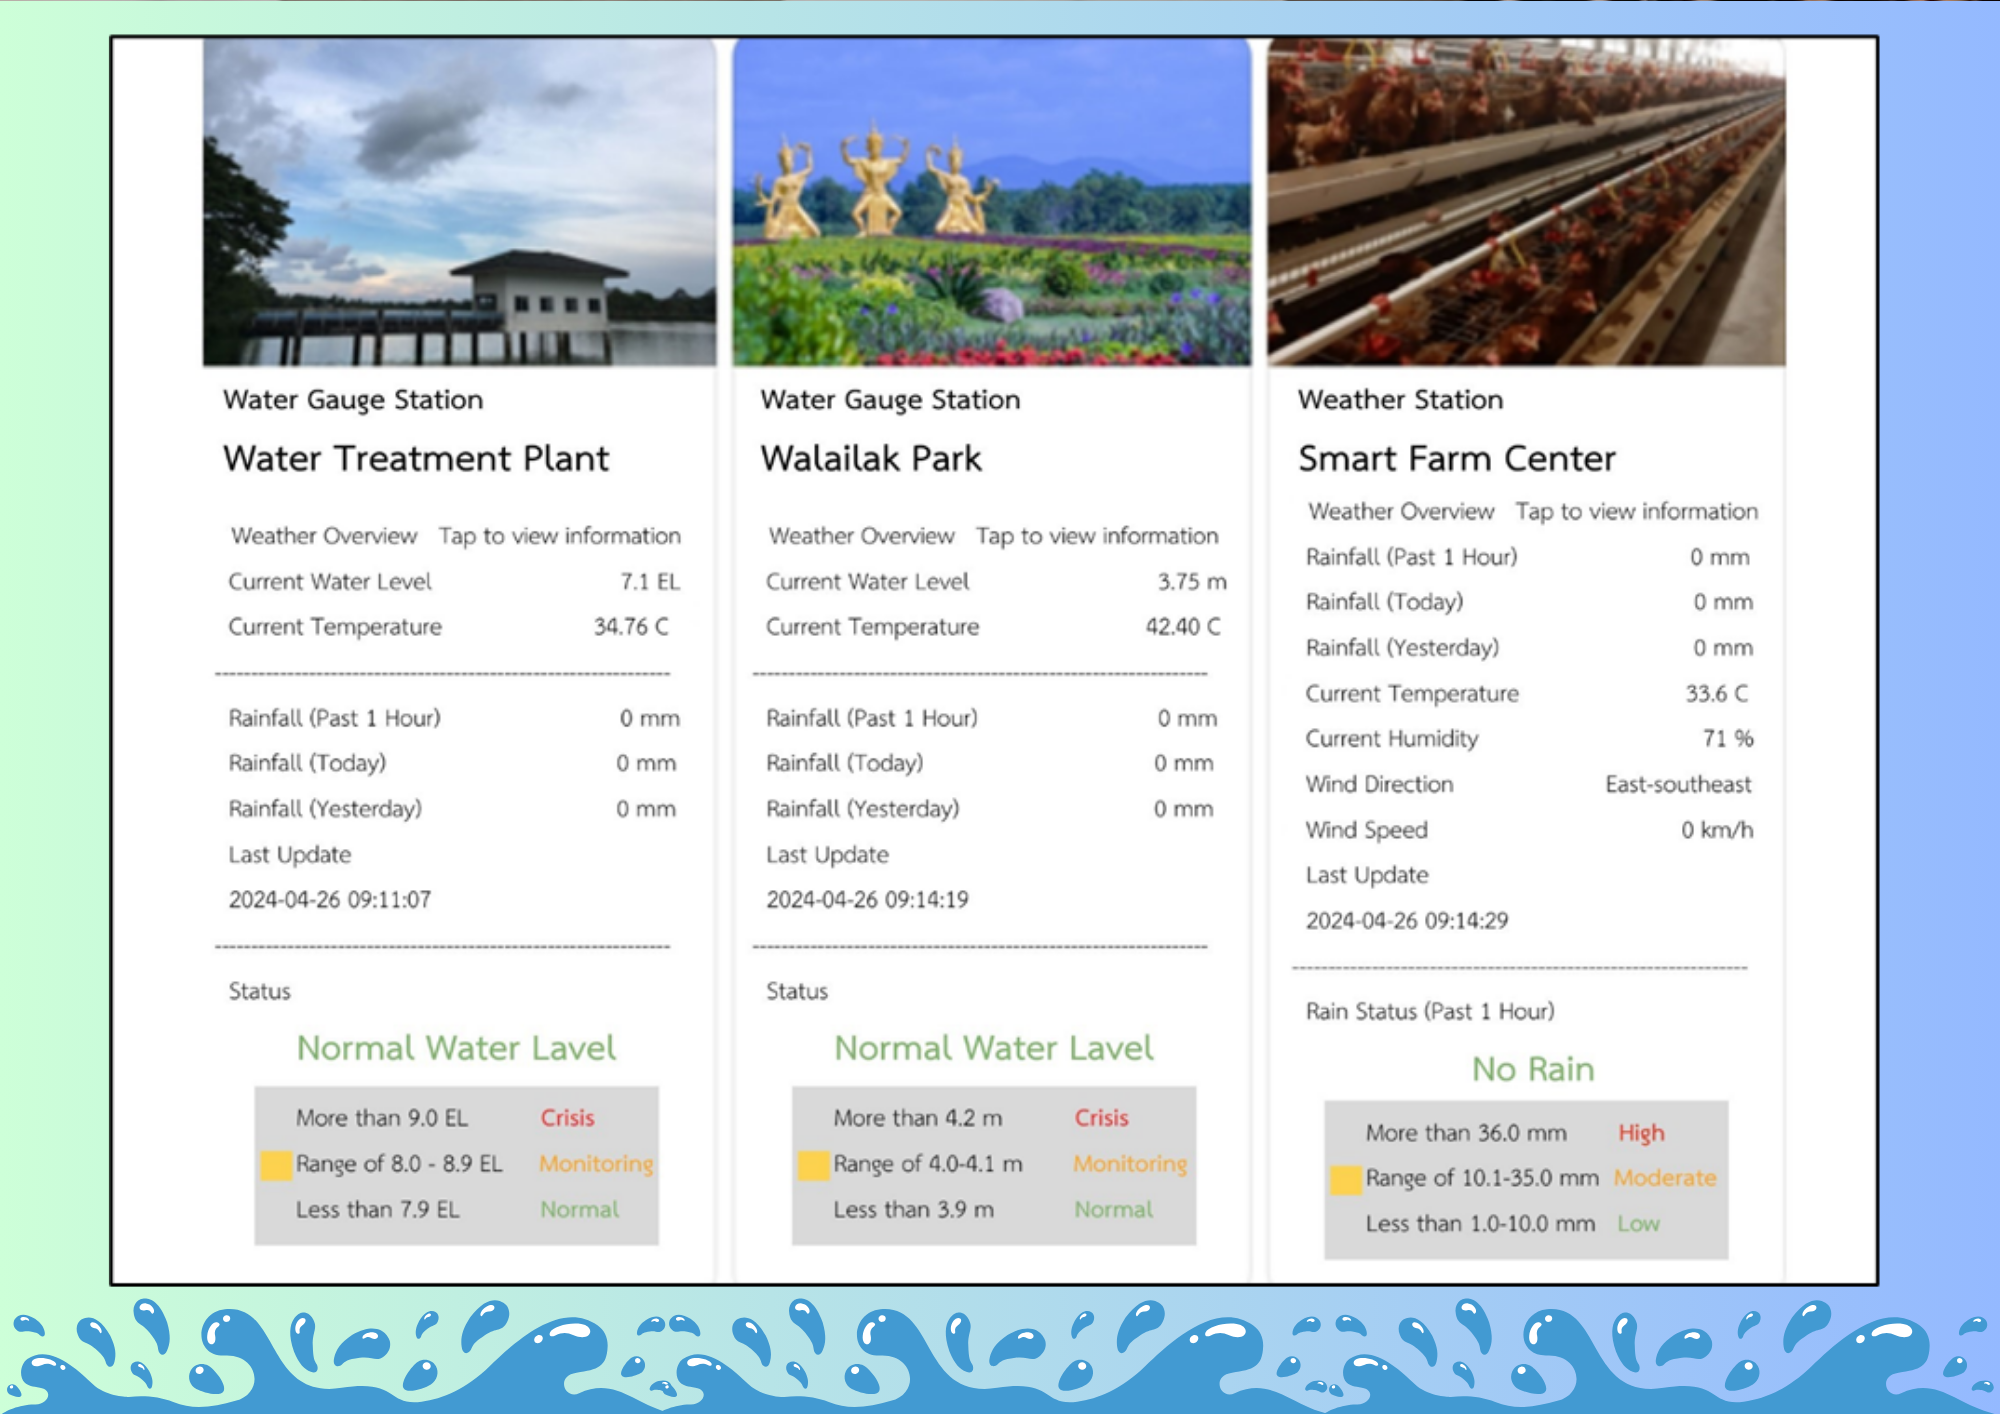Click the red Crisis label for 9.0 EL
Viewport: 2000px width, 1414px height.
567,1118
